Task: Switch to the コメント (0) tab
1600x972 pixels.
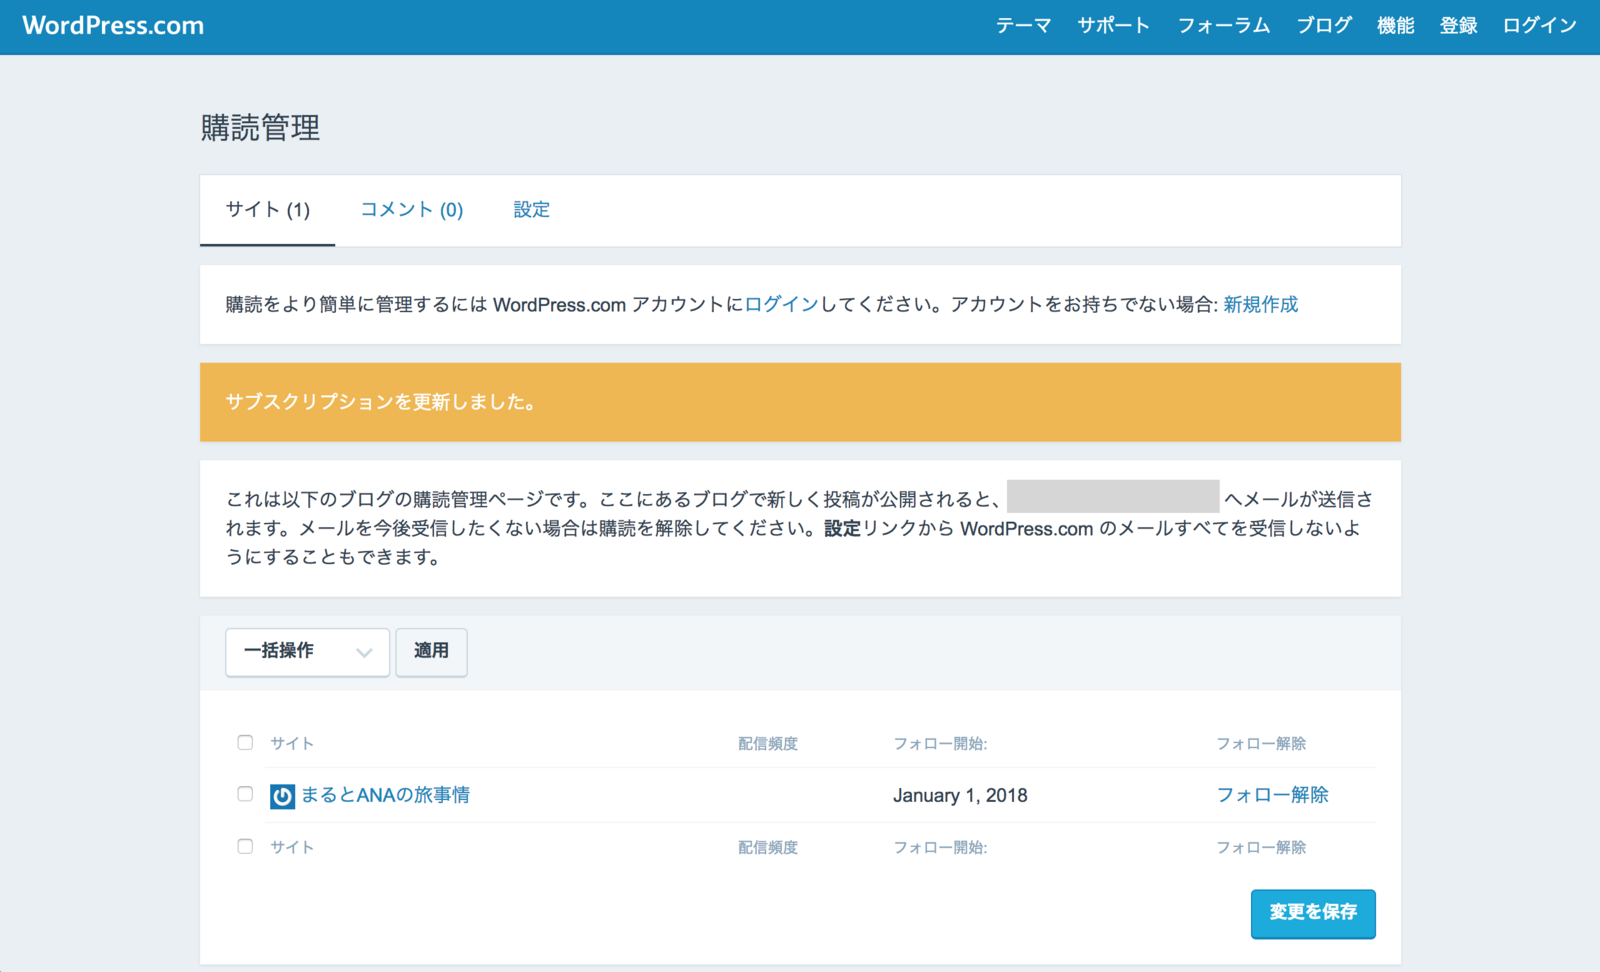Action: [x=412, y=210]
